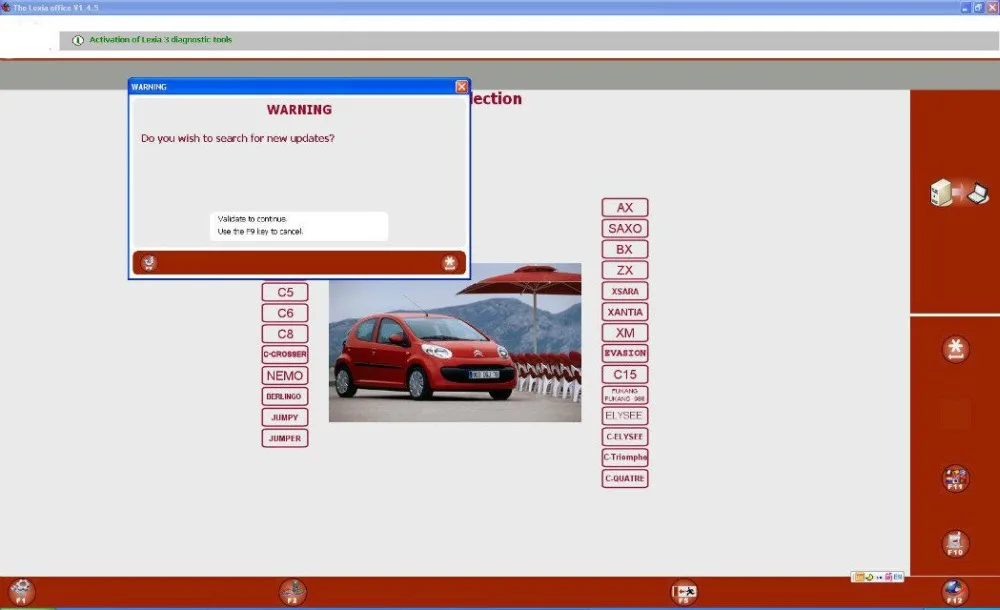Click the info icon beside the activation message

pyautogui.click(x=78, y=40)
